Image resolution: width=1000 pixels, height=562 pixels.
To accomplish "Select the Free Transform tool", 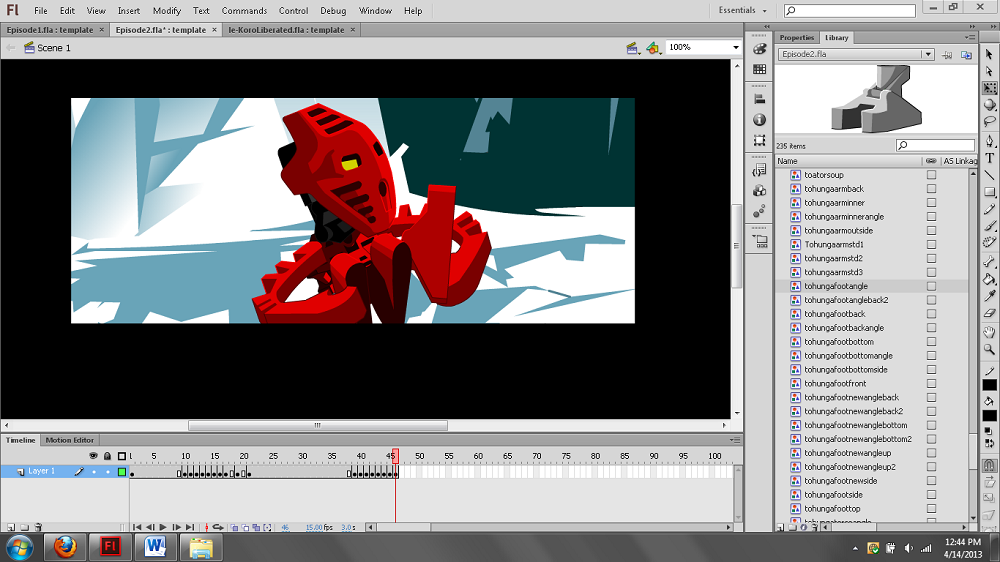I will pyautogui.click(x=989, y=88).
